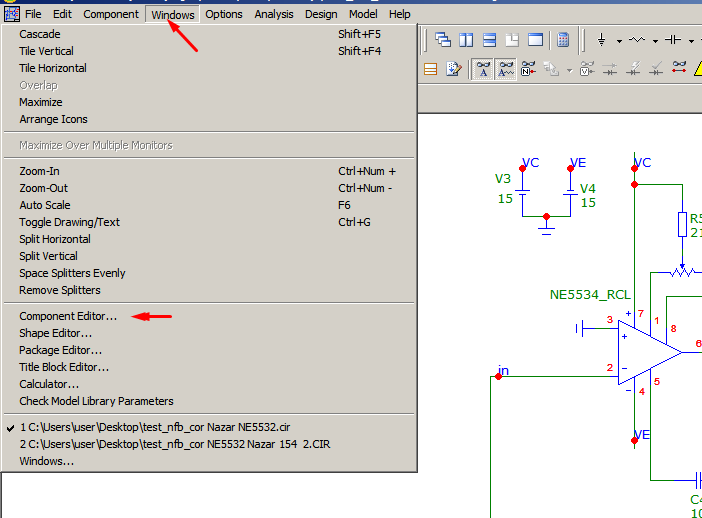Select the Capacitor component tool
Viewport: 702px width, 518px height.
(x=673, y=40)
